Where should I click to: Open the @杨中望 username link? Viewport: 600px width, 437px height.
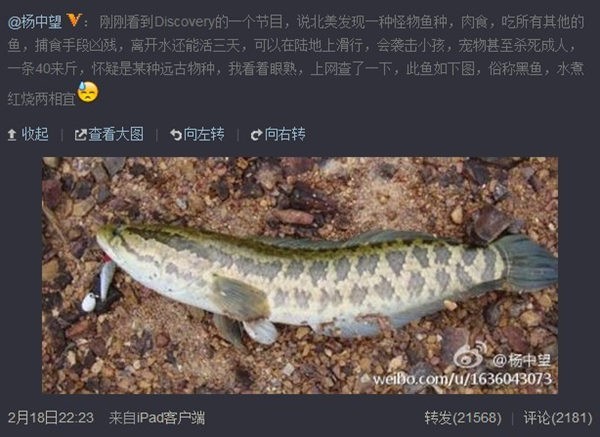35,22
